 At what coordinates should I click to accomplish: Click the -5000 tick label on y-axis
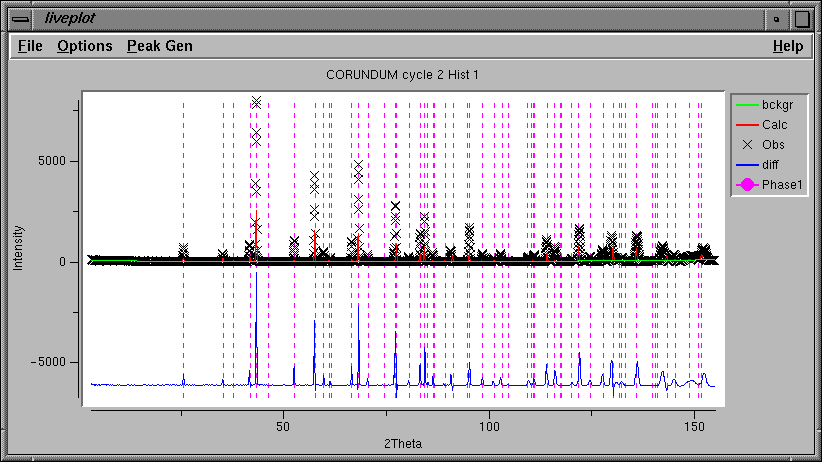click(x=48, y=362)
